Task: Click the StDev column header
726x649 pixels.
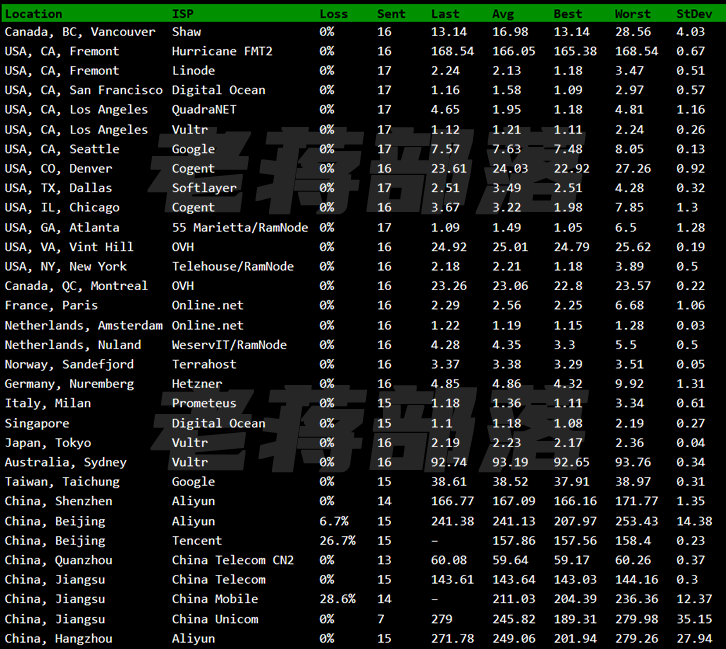Action: click(x=694, y=14)
